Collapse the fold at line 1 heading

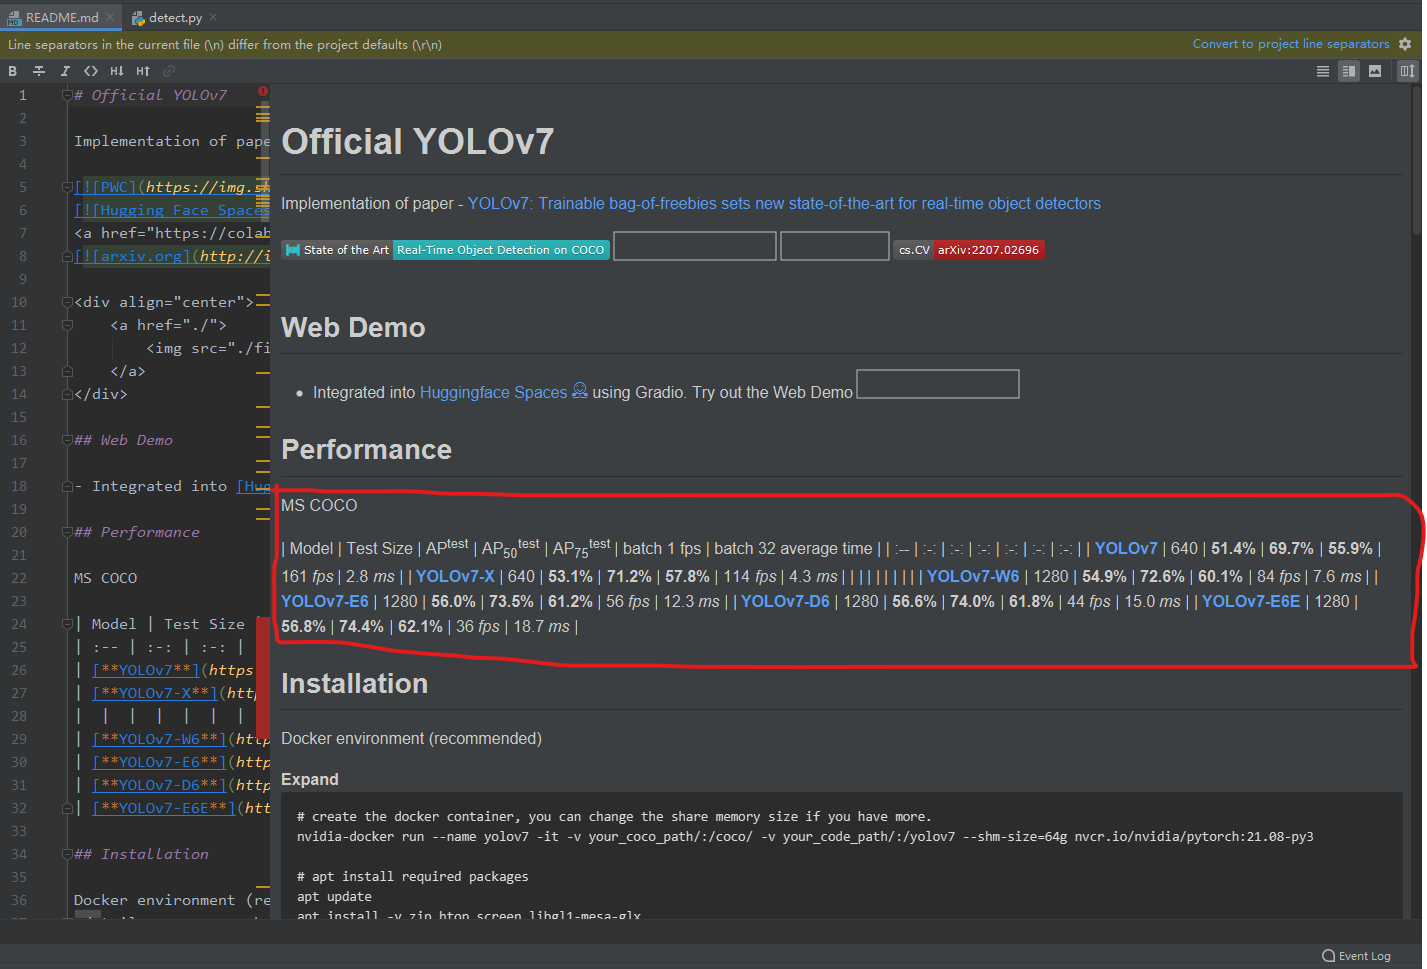[x=67, y=95]
